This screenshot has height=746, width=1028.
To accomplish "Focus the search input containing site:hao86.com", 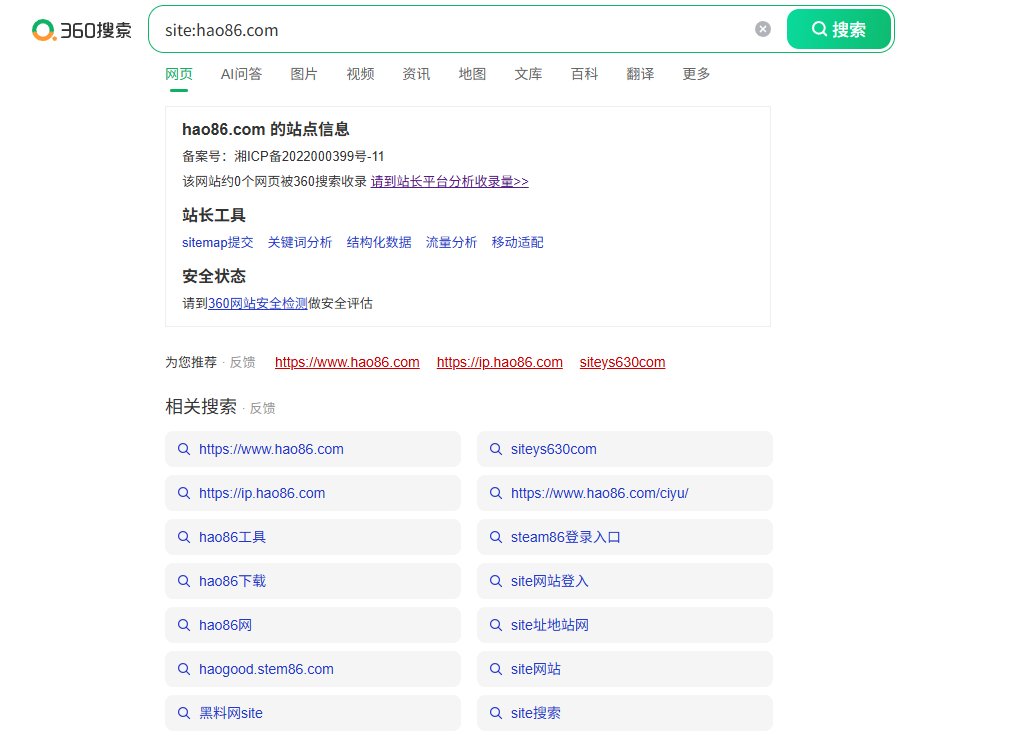I will click(x=452, y=30).
